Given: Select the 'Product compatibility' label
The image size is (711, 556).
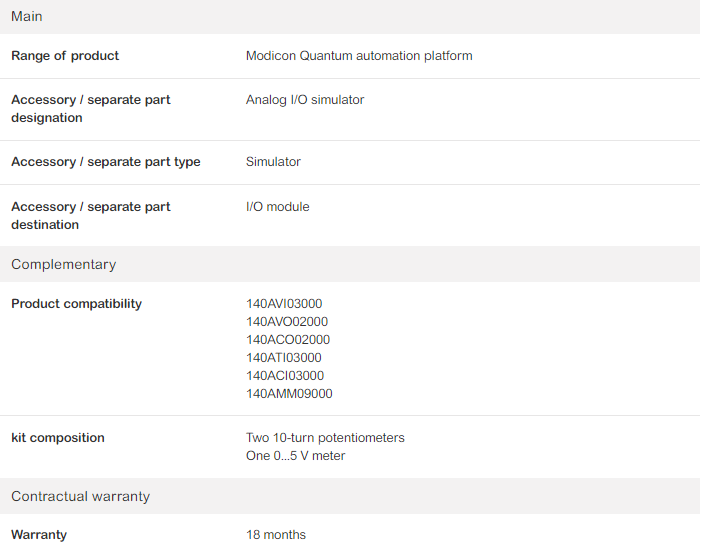Looking at the screenshot, I should click(76, 304).
